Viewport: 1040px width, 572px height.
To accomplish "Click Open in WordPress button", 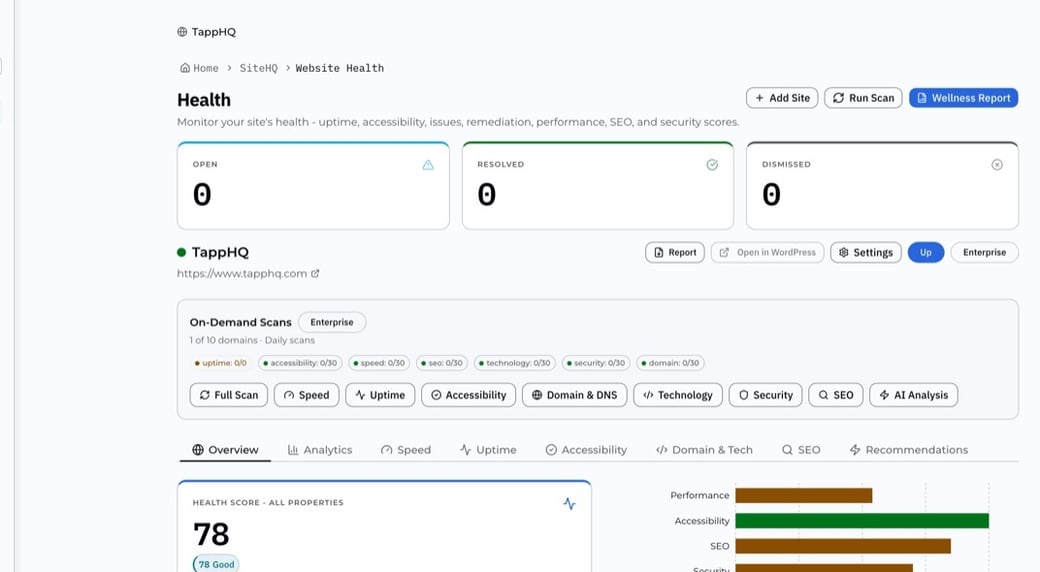I will [767, 252].
